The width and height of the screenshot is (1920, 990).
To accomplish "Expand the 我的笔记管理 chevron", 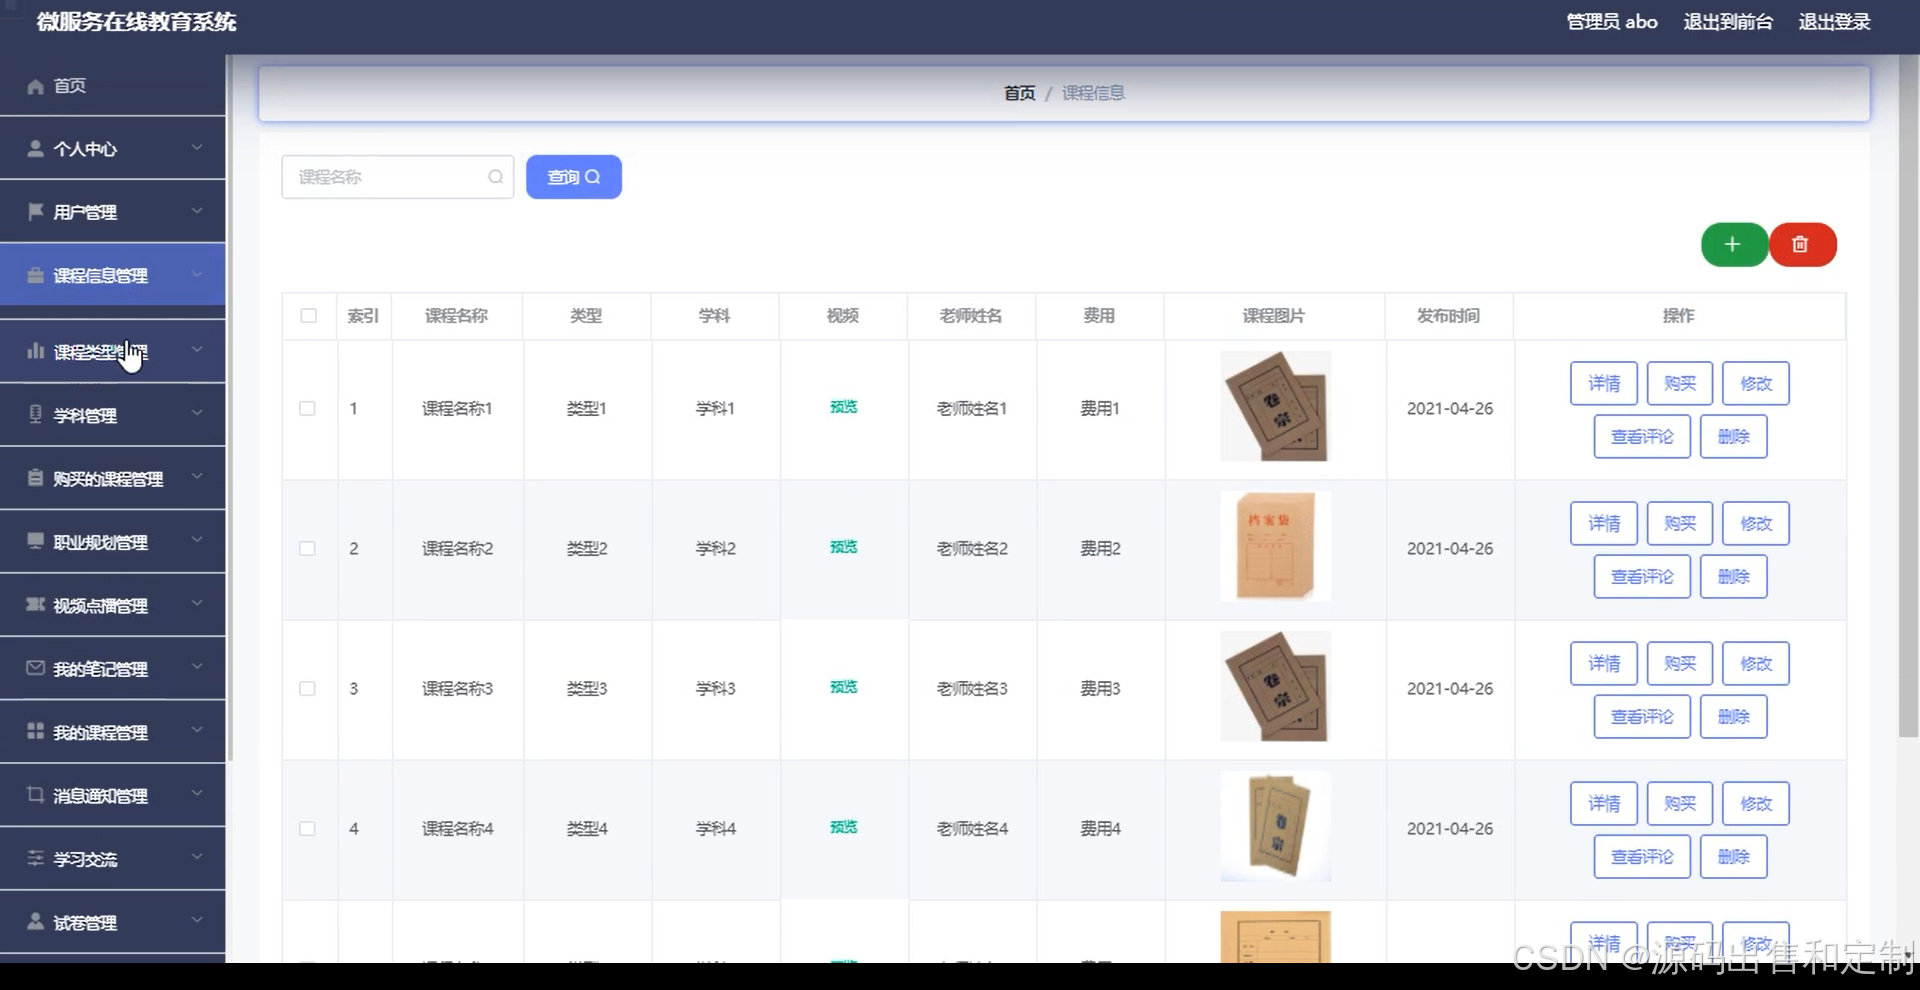I will [x=197, y=667].
